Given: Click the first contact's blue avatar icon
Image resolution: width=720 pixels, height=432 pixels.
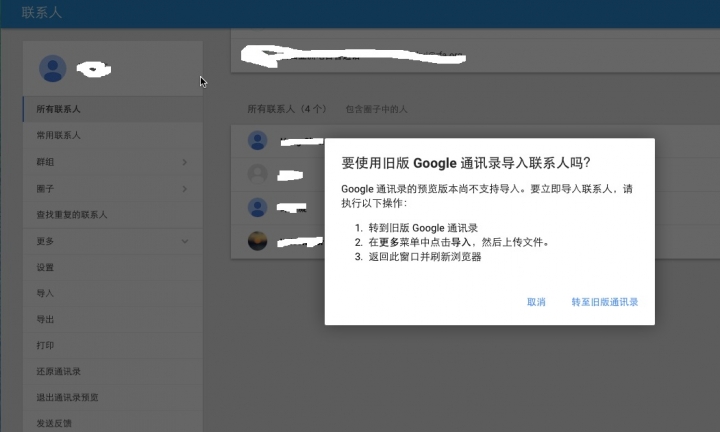Looking at the screenshot, I should [258, 140].
